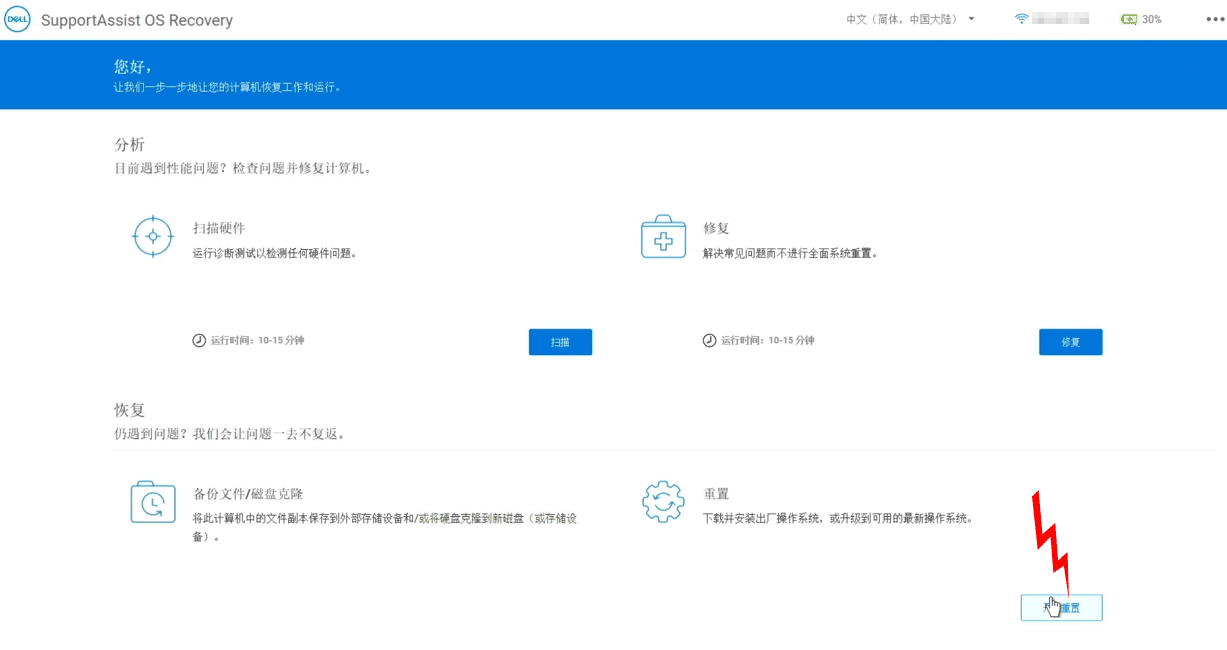Expand the language dropdown arrow
Viewport: 1227px width, 650px height.
(x=971, y=19)
